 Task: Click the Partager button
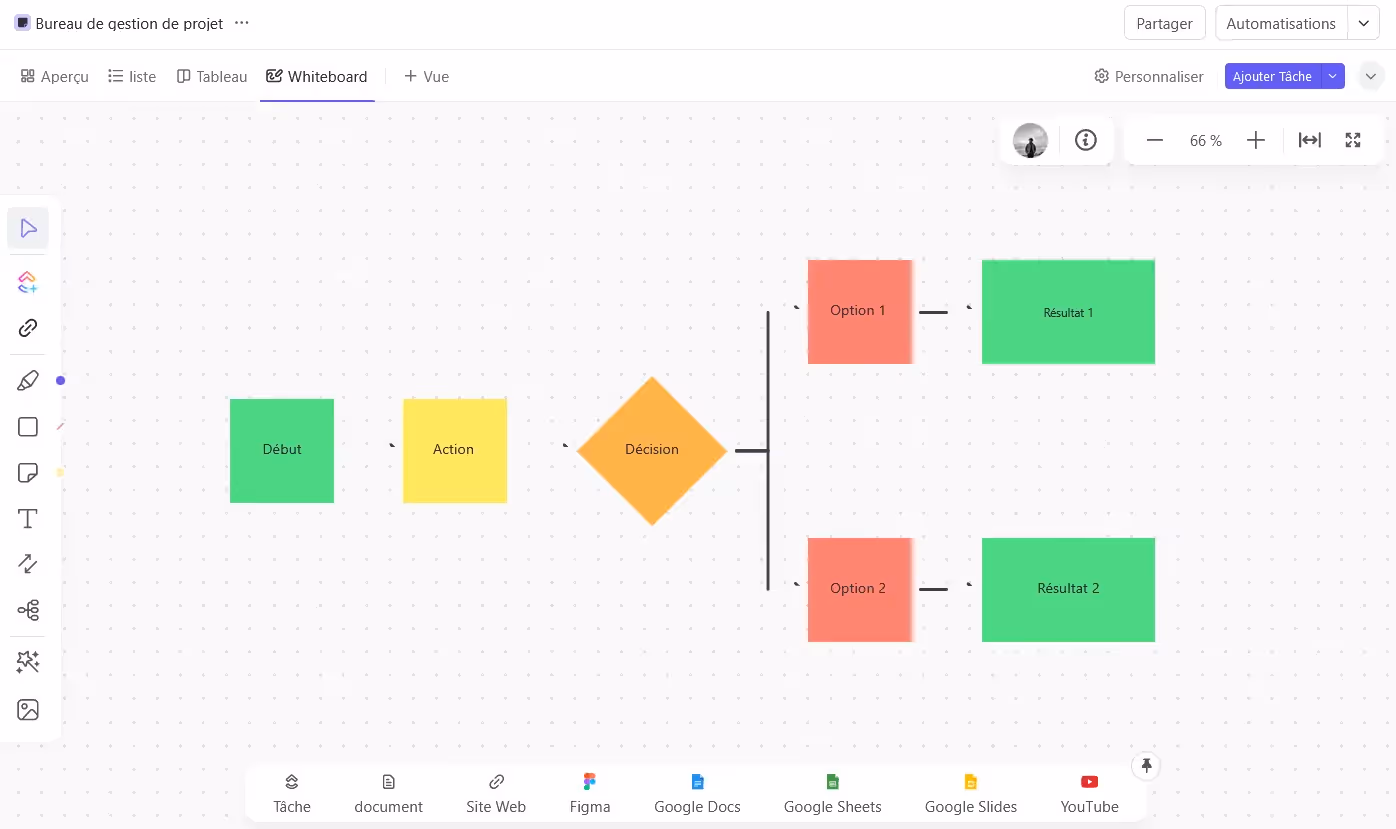coord(1164,22)
